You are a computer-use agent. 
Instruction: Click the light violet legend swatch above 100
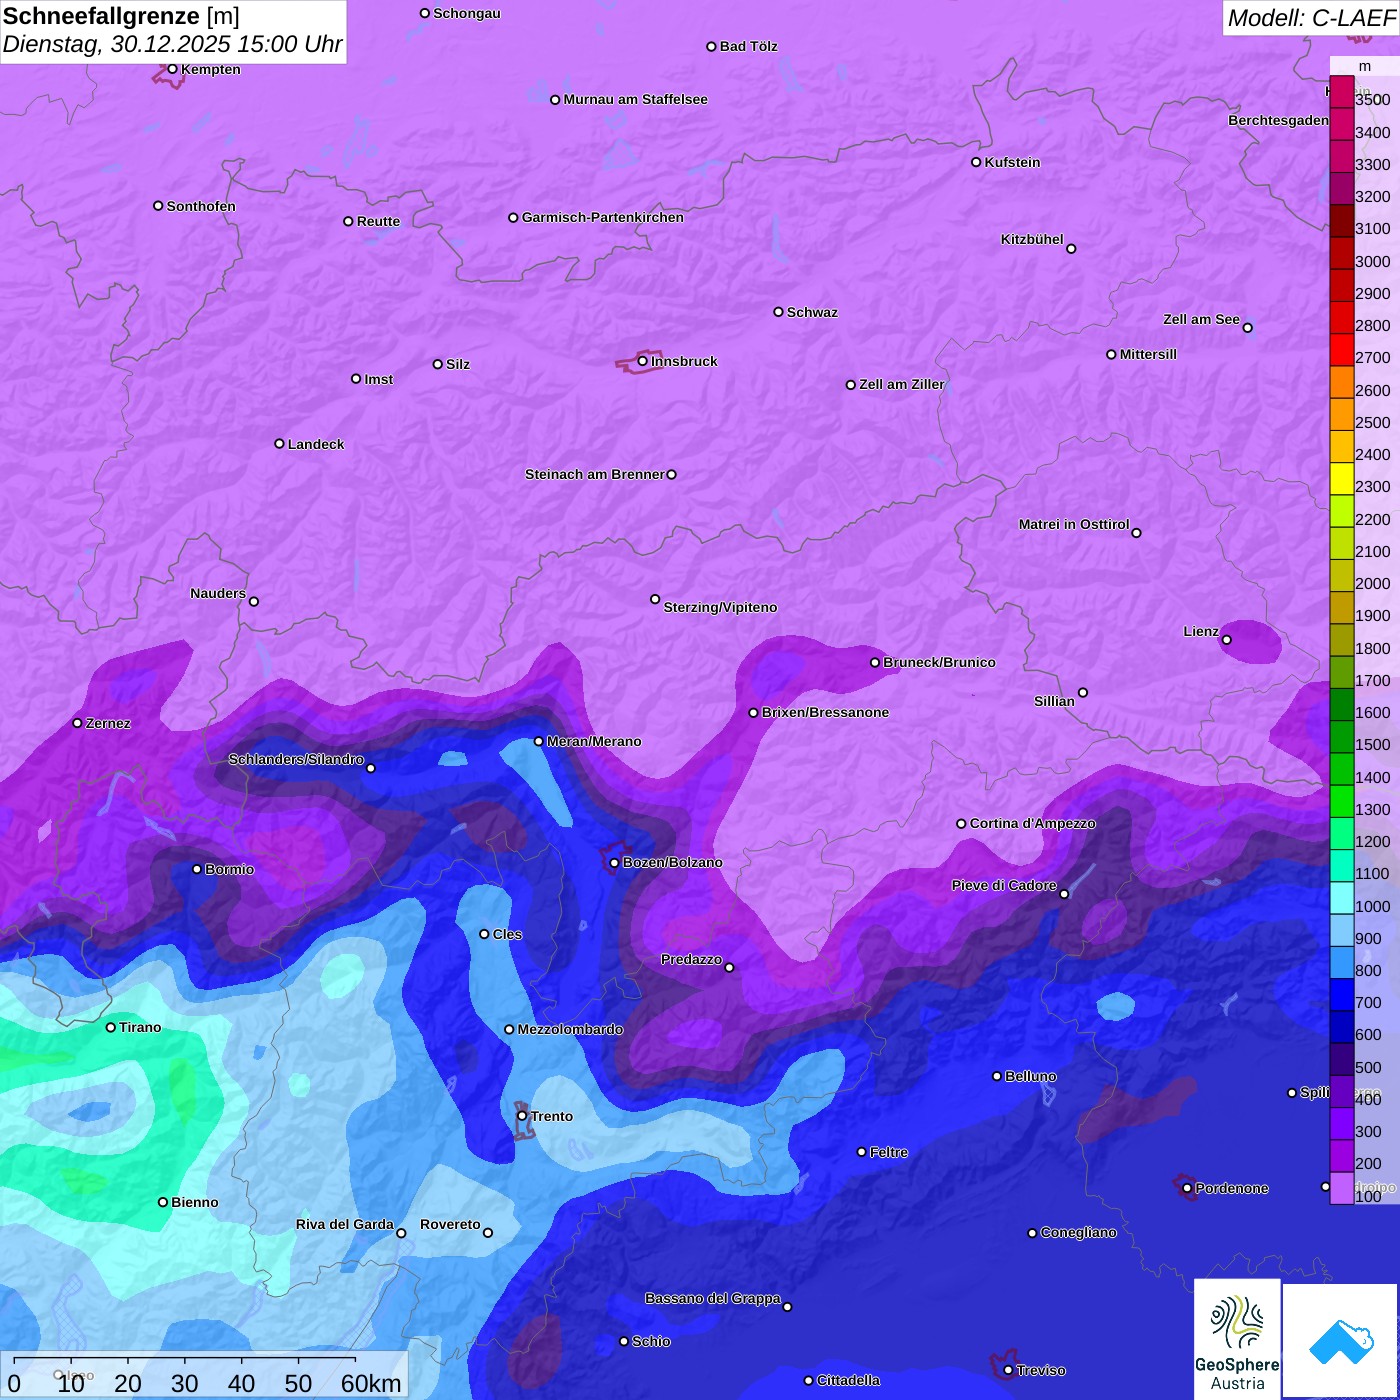[1342, 1188]
